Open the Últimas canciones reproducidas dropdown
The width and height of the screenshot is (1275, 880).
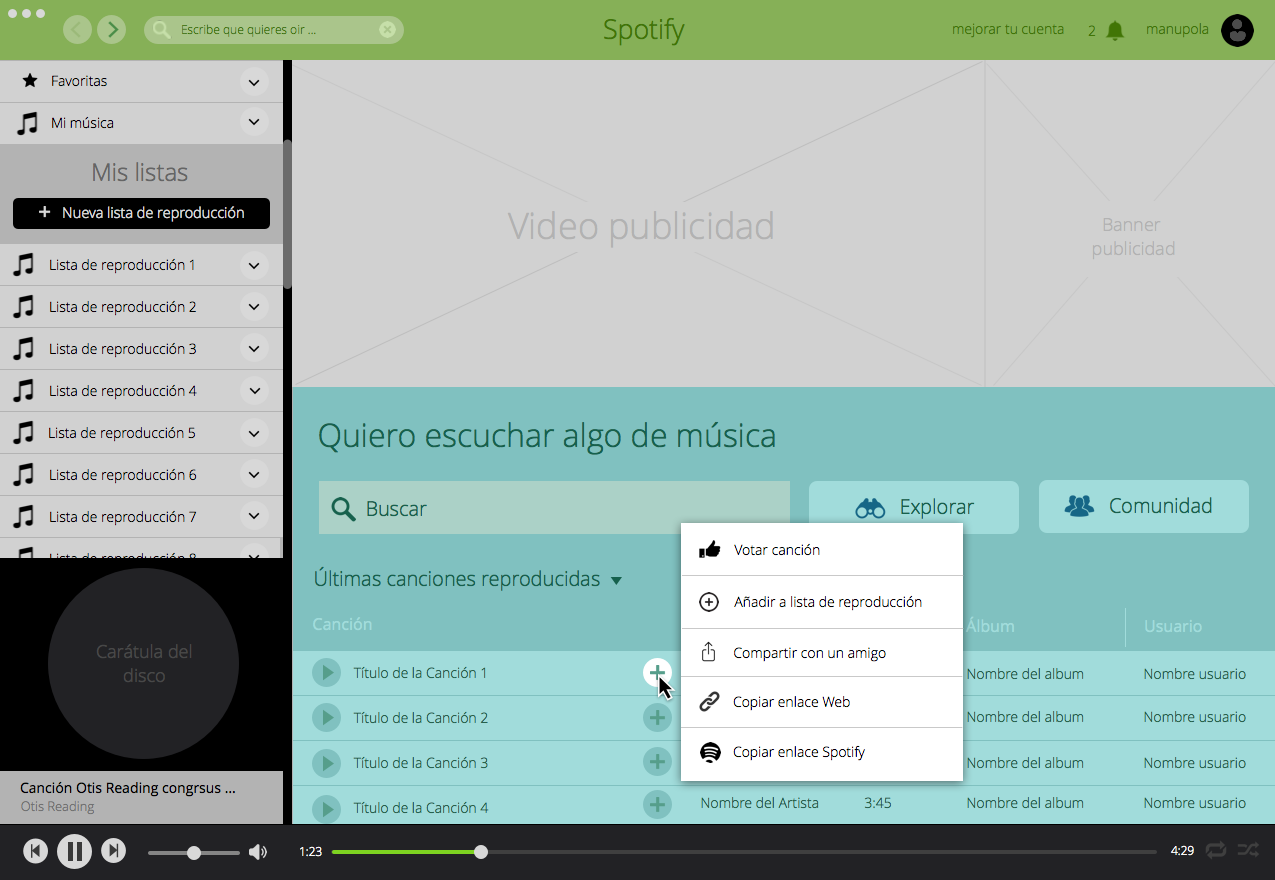616,581
